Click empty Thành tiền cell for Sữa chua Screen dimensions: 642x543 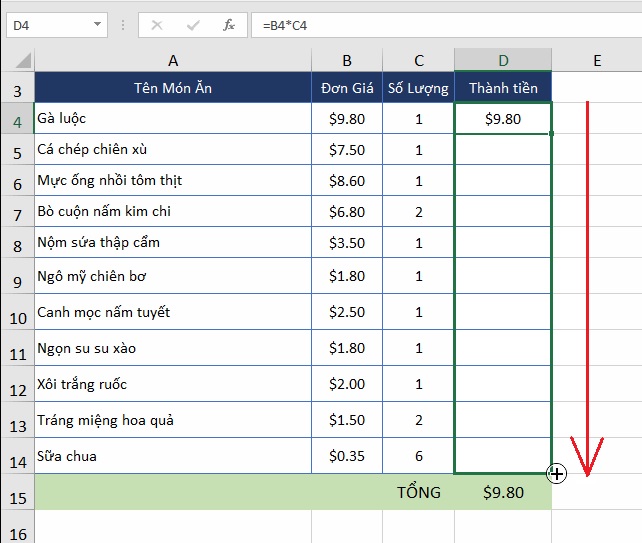pos(503,456)
